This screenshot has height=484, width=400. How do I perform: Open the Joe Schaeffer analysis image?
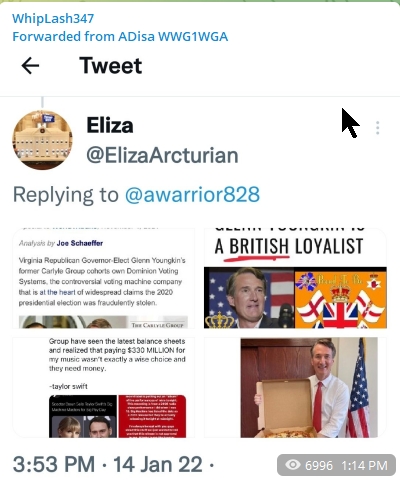click(x=104, y=278)
